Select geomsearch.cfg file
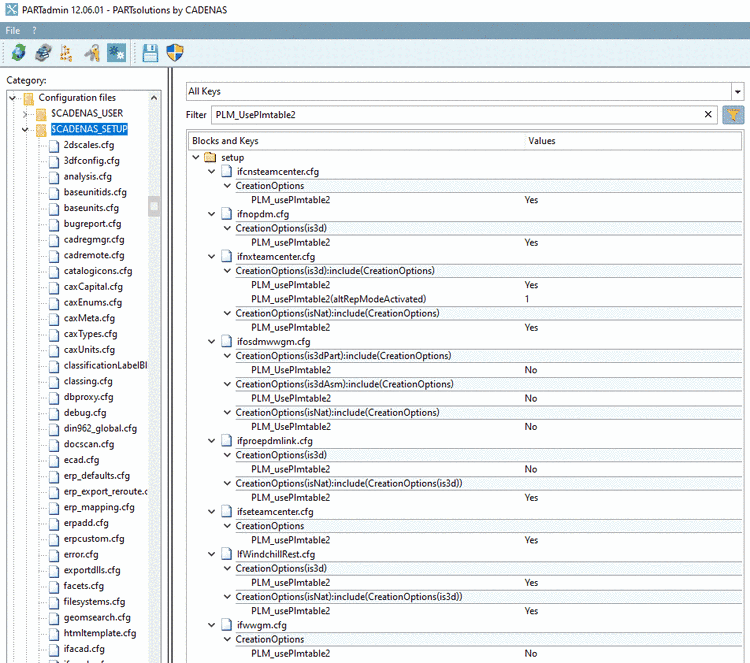 click(97, 618)
